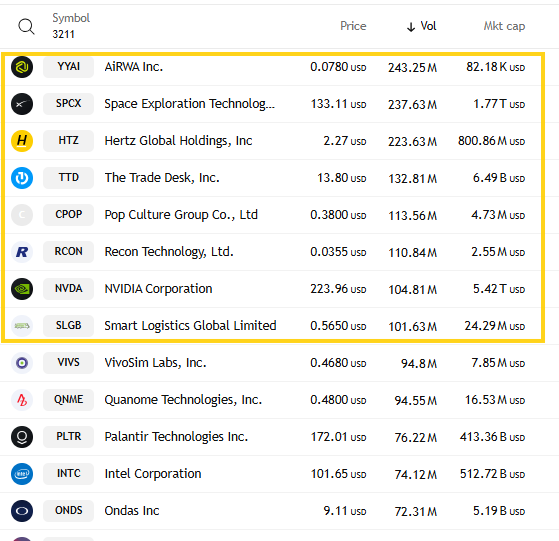The width and height of the screenshot is (559, 541).
Task: Click the Ondas Inc logo icon
Action: coord(22,511)
